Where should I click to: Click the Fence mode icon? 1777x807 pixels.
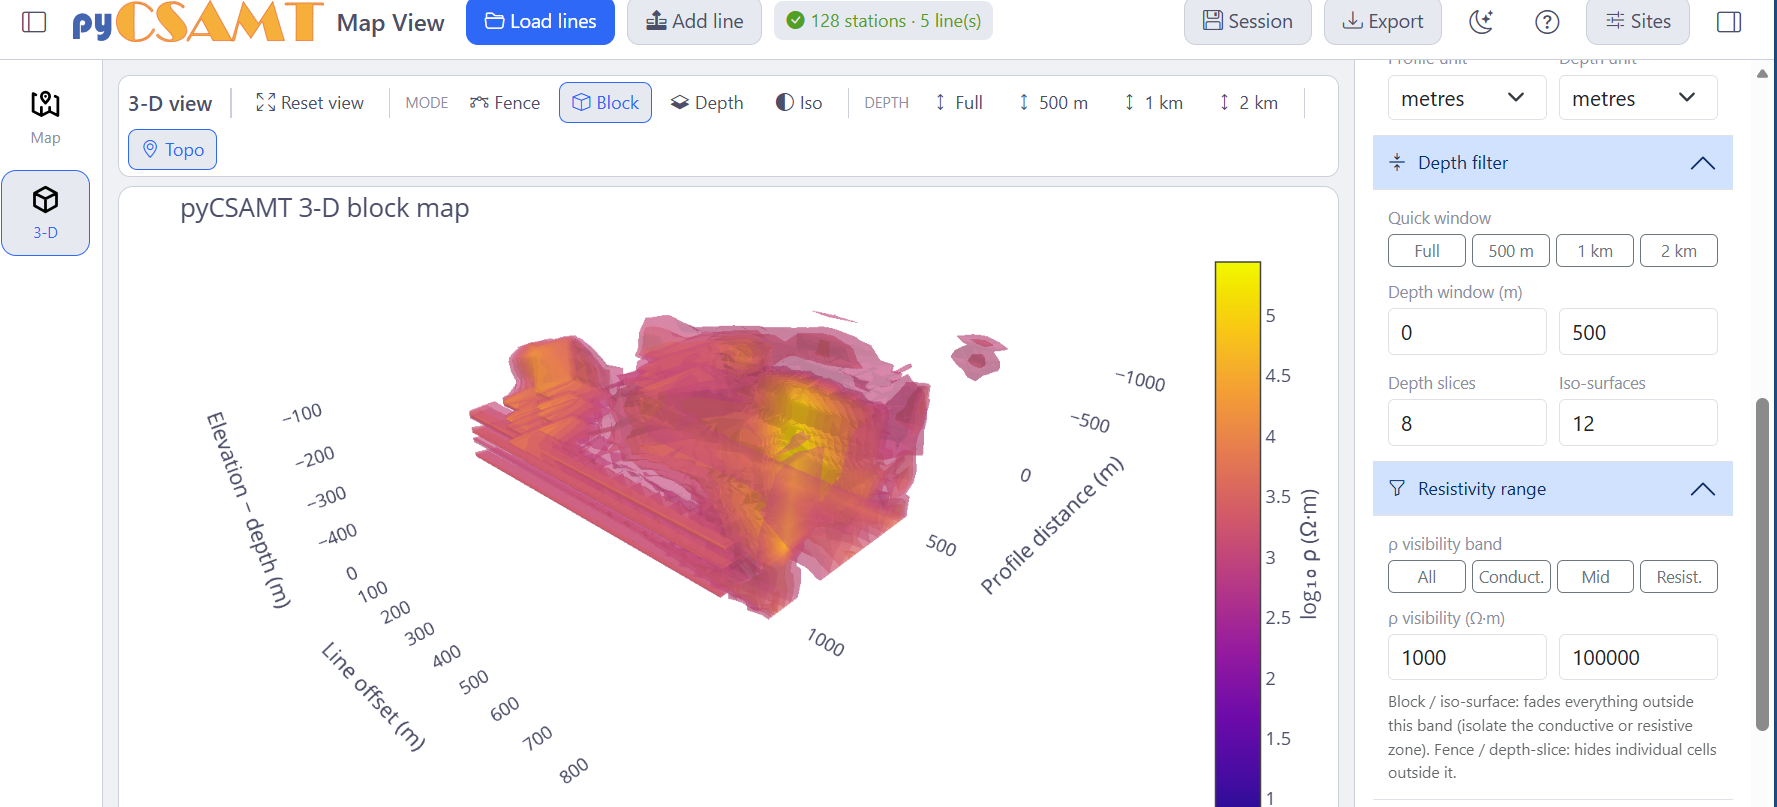pyautogui.click(x=479, y=102)
